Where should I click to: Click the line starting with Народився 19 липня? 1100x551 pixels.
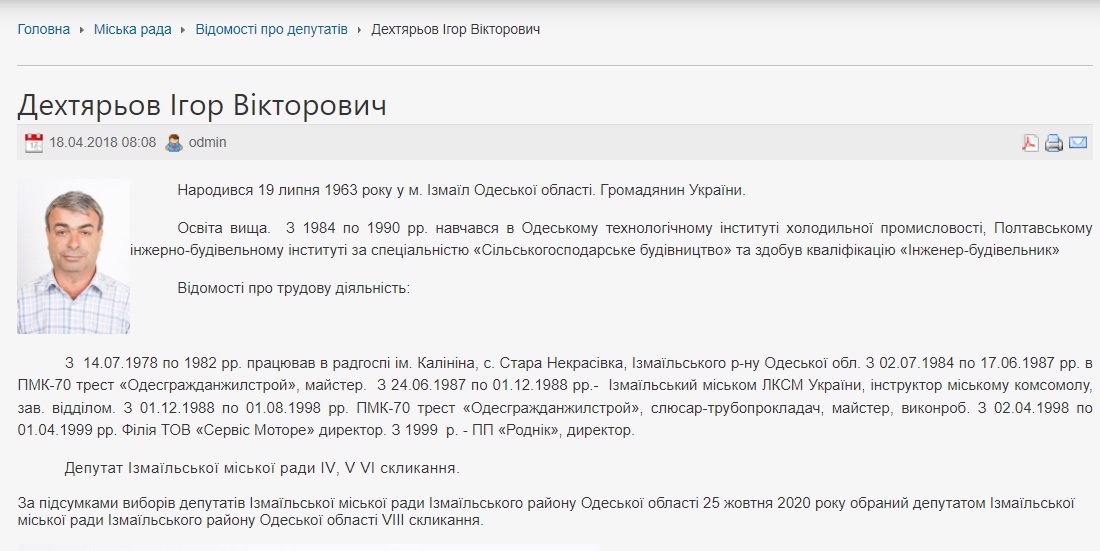click(x=461, y=190)
